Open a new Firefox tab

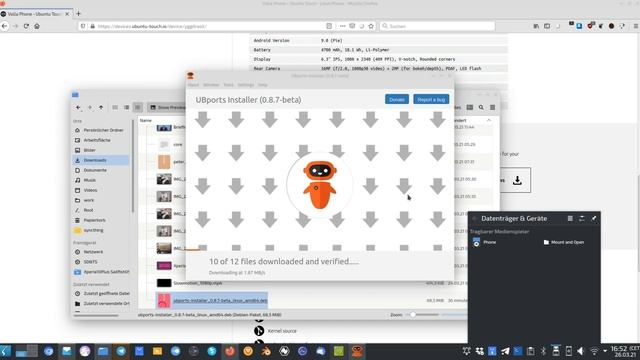coord(78,13)
